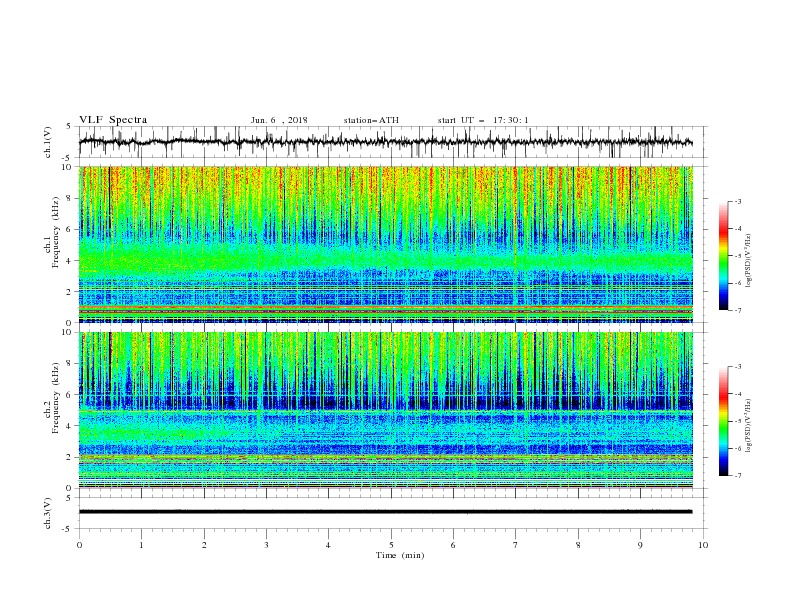This screenshot has height=612, width=792.
Task: Click the time axis tick label "4"
Action: [329, 545]
